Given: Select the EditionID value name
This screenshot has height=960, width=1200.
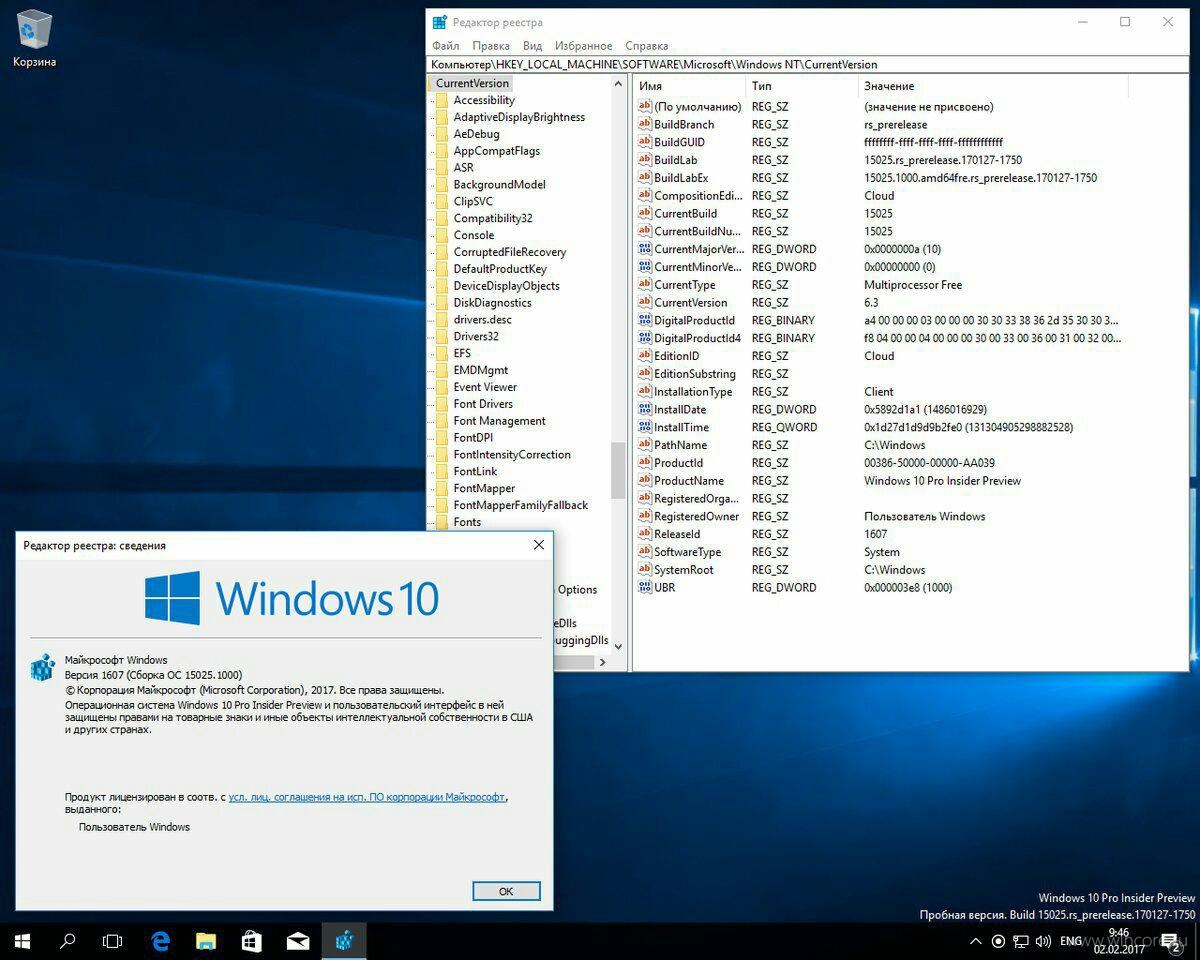Looking at the screenshot, I should 677,356.
